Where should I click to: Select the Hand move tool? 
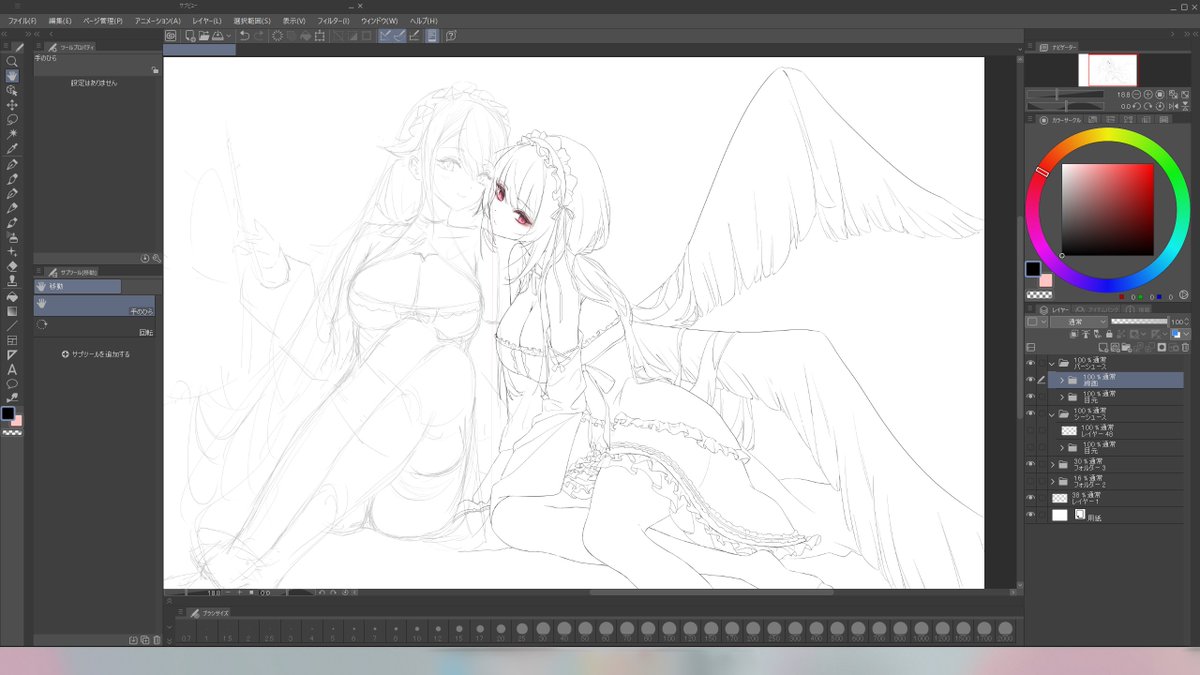12,75
